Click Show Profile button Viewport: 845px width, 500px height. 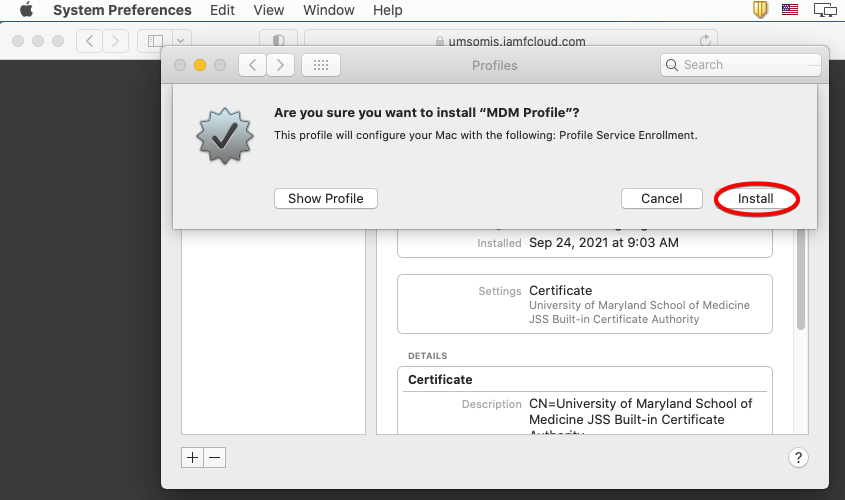coord(325,199)
